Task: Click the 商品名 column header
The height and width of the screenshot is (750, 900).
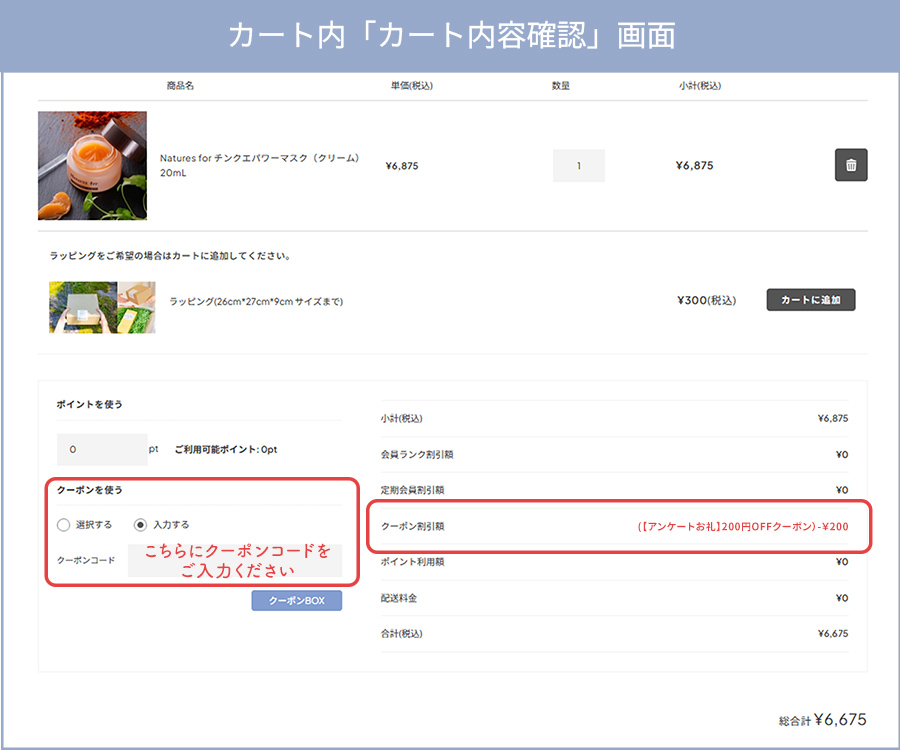Action: coord(180,86)
